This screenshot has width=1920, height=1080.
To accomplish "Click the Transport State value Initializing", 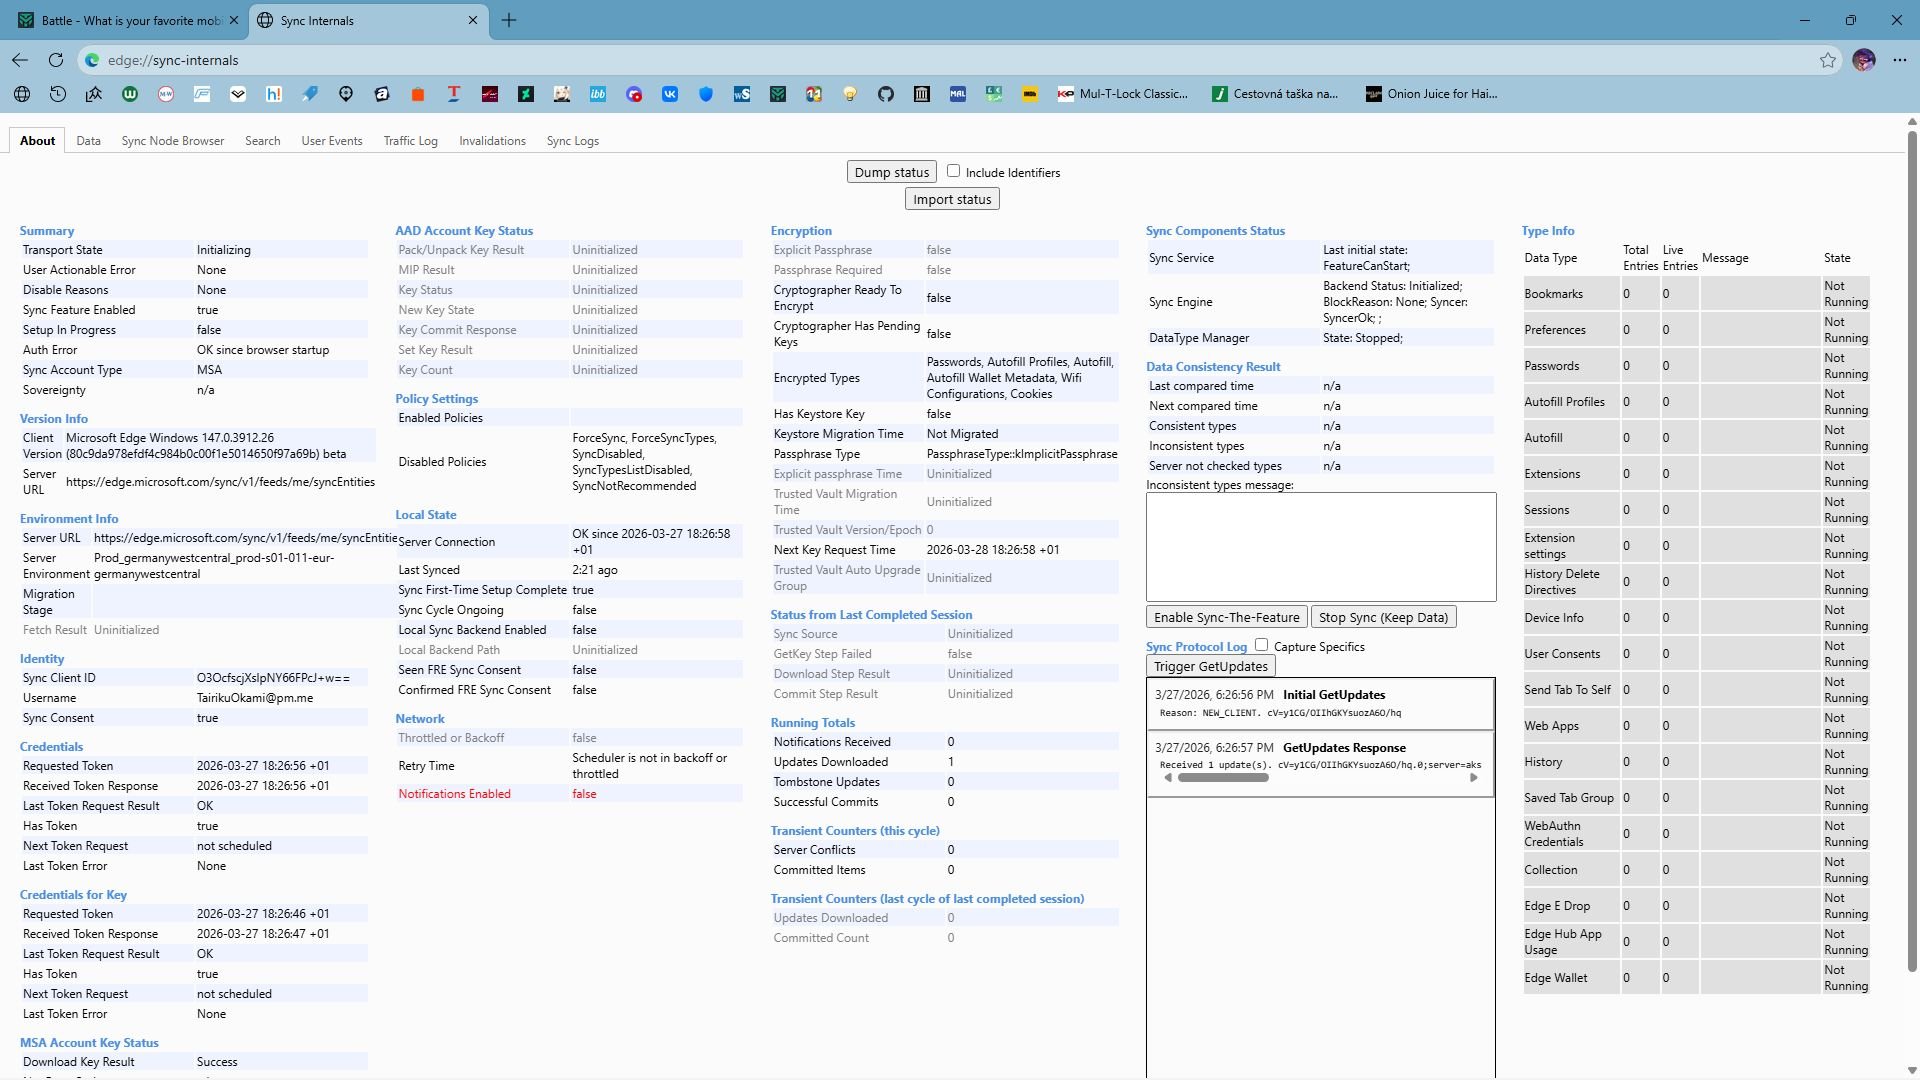I will point(223,250).
